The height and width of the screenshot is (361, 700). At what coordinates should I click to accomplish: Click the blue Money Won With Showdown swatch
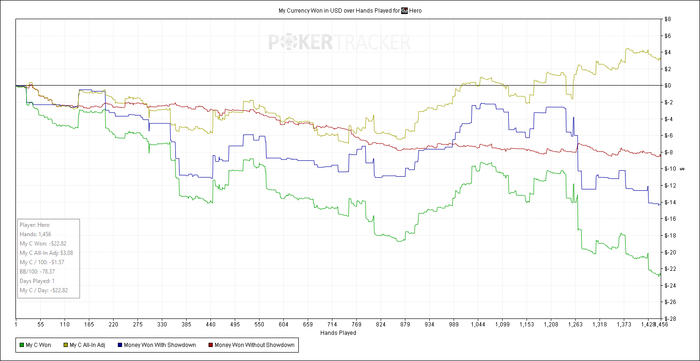(121, 345)
